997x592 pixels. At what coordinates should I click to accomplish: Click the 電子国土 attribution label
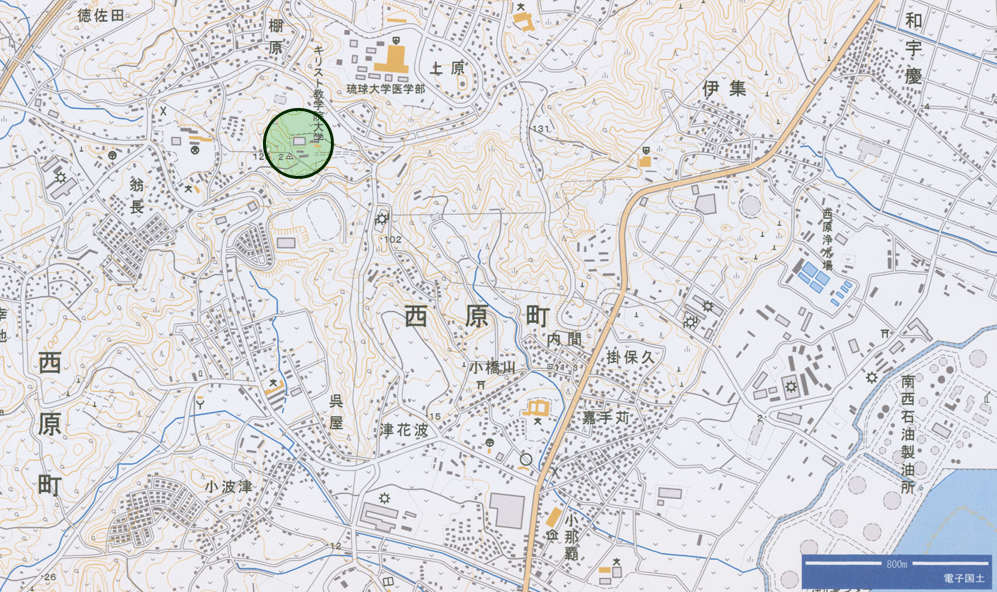962,578
